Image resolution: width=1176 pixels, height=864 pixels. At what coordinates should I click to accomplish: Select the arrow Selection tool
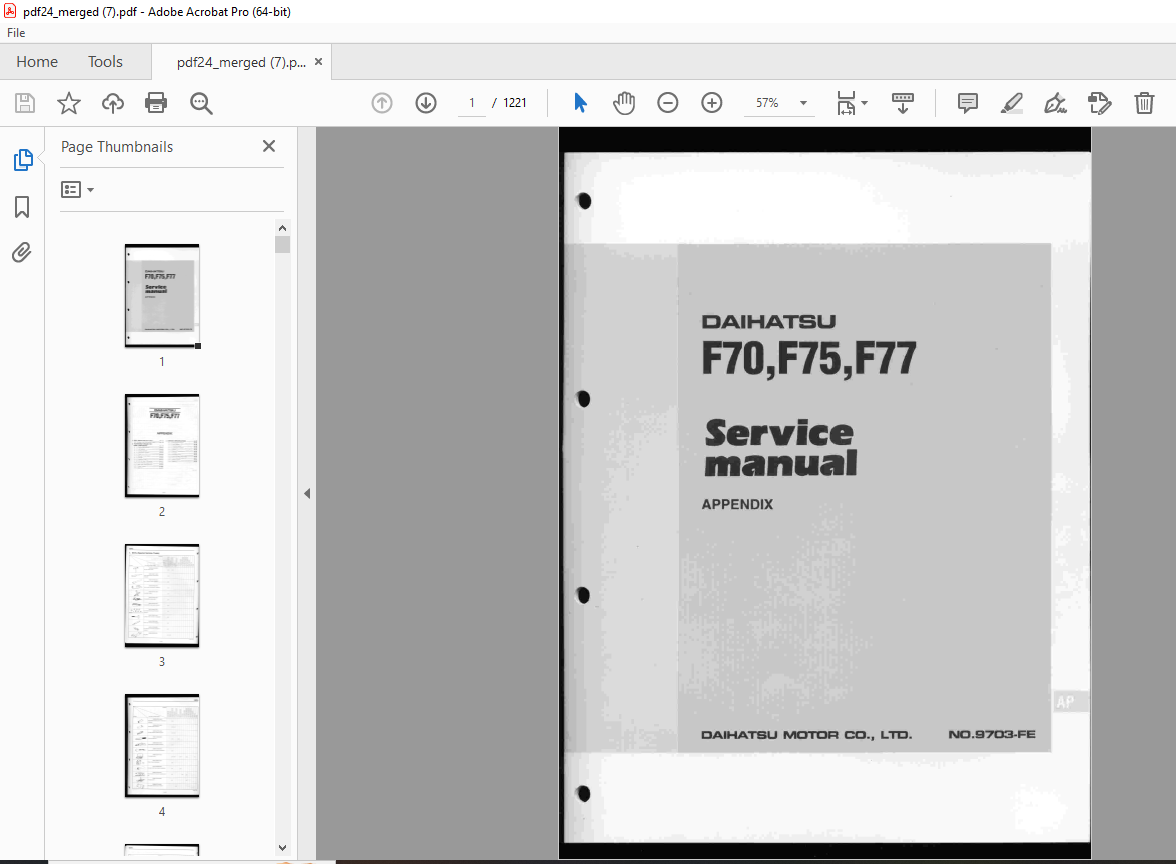click(580, 103)
